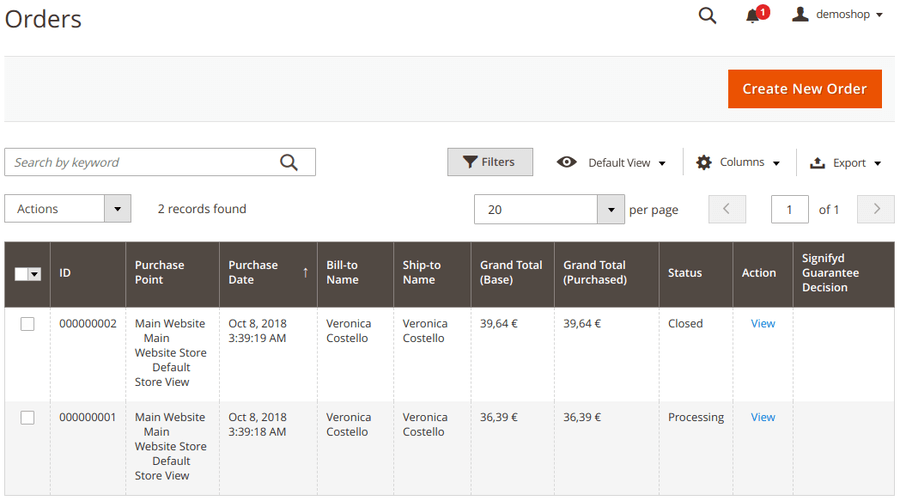Sort by Status column header
900x501 pixels.
pyautogui.click(x=685, y=273)
